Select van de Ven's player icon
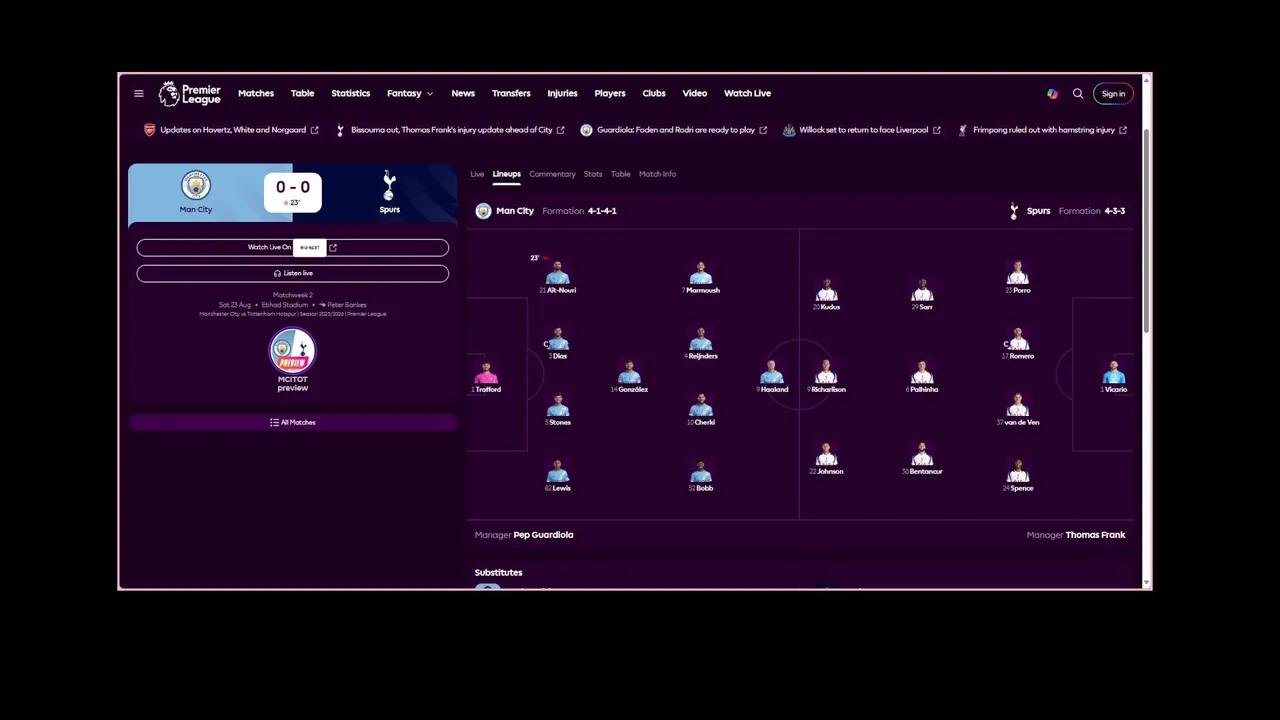This screenshot has width=1280, height=720. (1018, 406)
